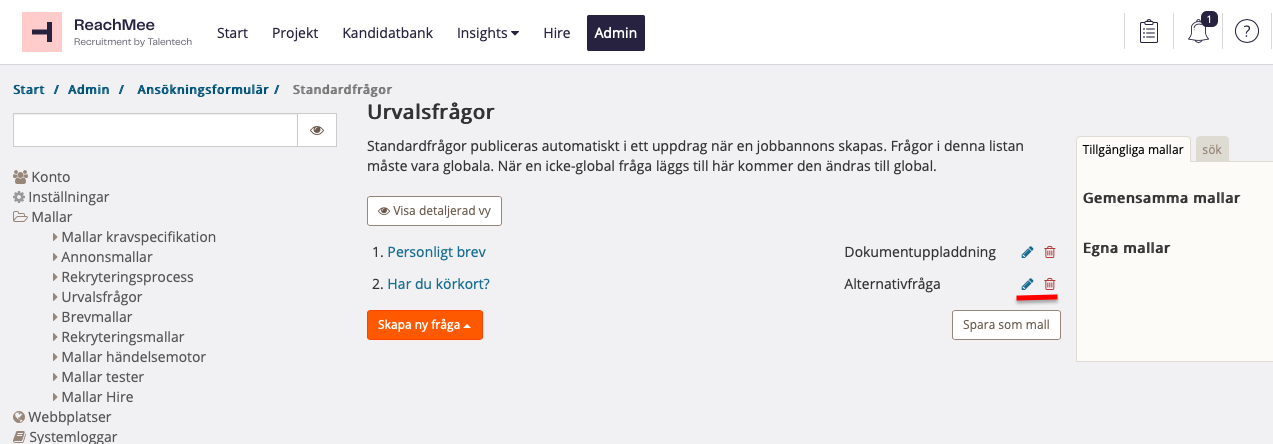1273x444 pixels.
Task: Open the Insights dropdown menu
Action: click(488, 33)
